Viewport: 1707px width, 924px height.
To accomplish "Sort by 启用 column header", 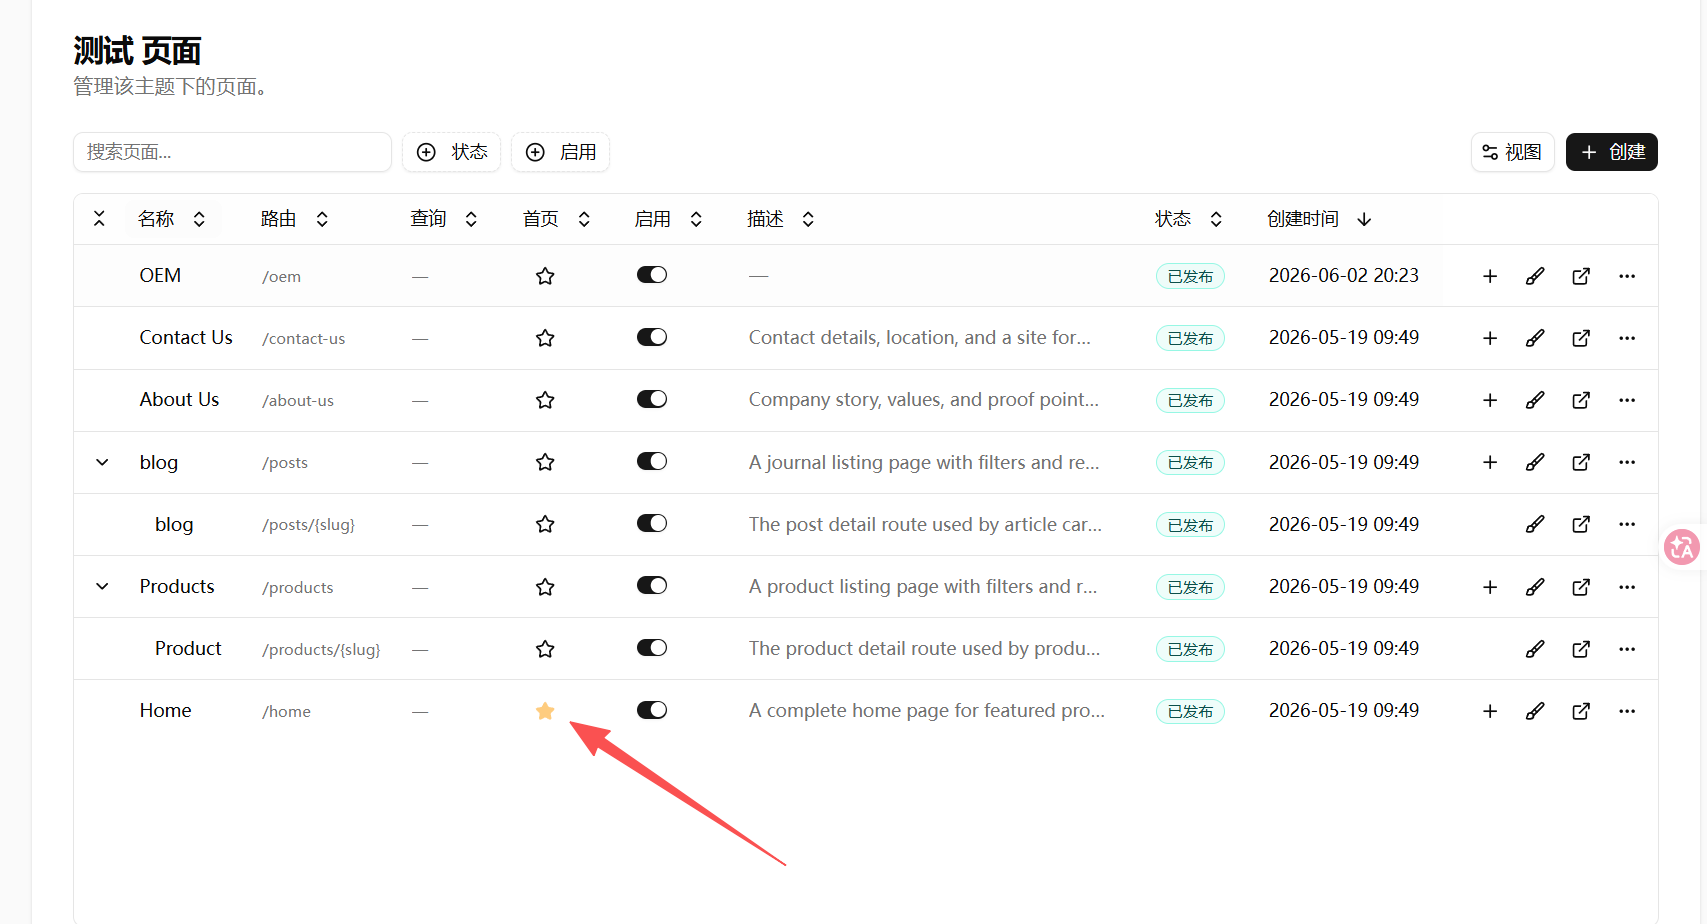I will tap(668, 219).
